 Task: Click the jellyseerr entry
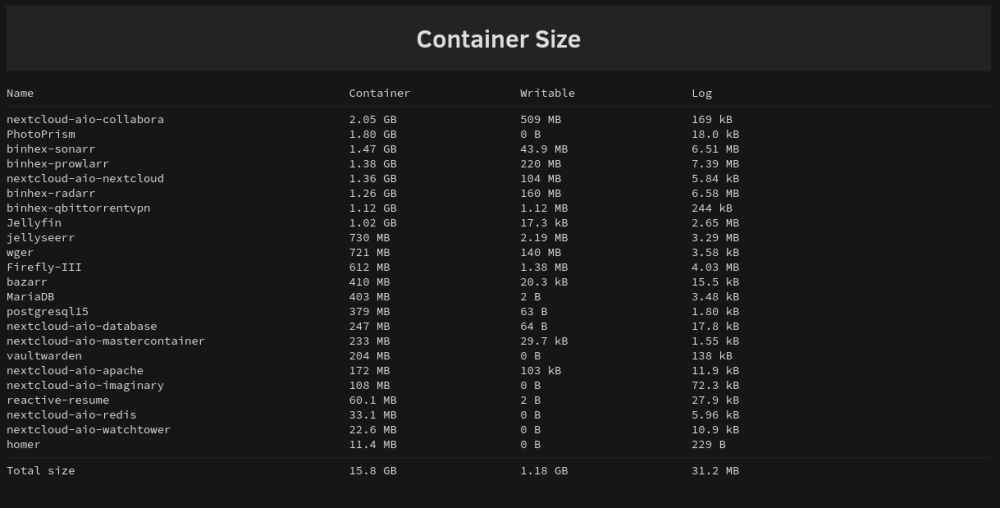click(x=40, y=237)
